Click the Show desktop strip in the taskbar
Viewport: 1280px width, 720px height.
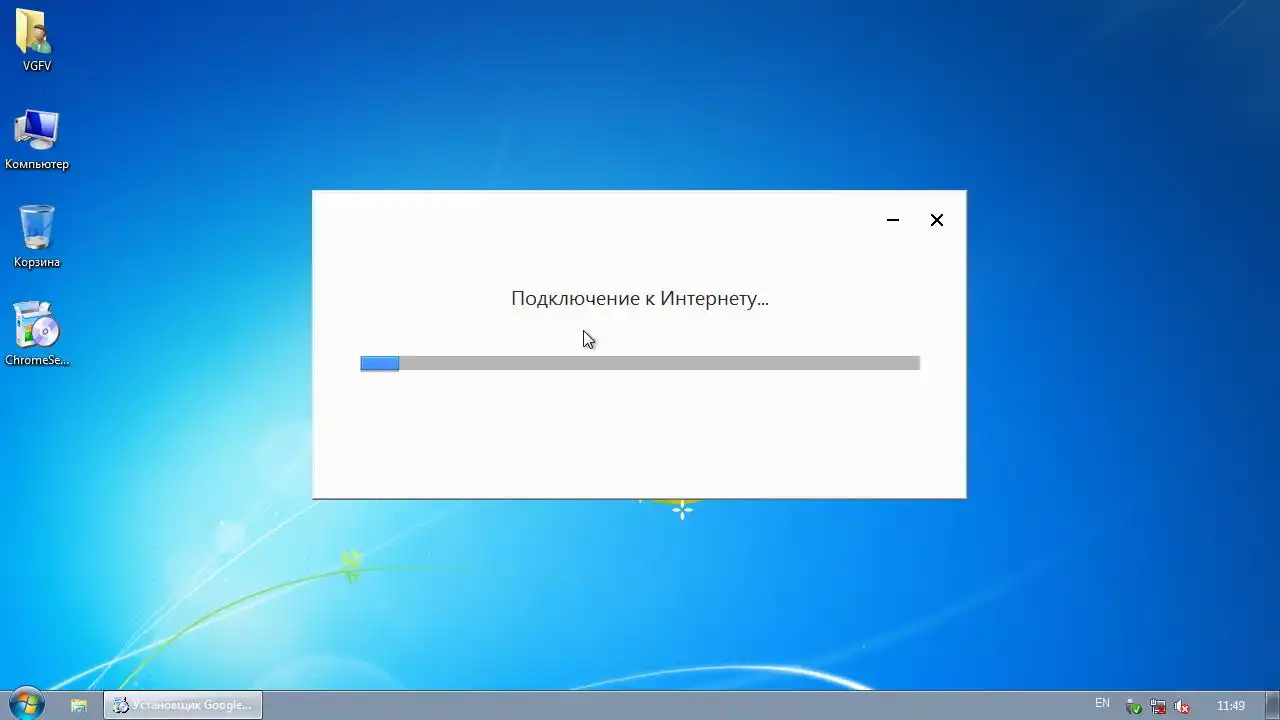point(1272,705)
